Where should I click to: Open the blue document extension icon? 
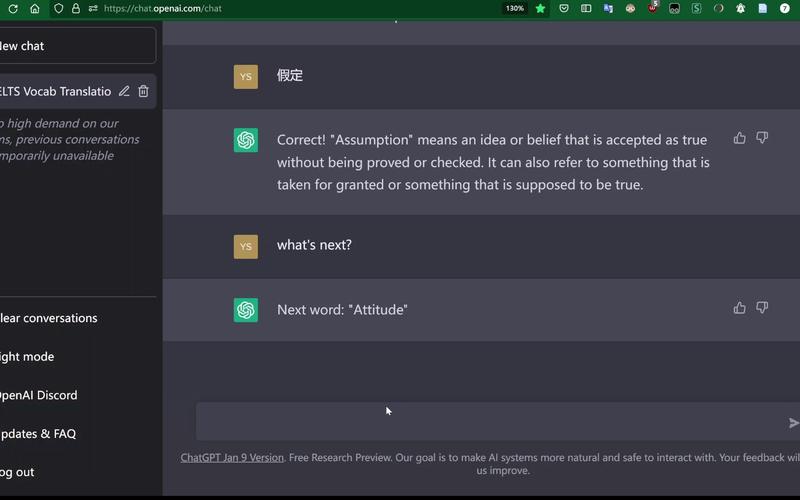(763, 9)
